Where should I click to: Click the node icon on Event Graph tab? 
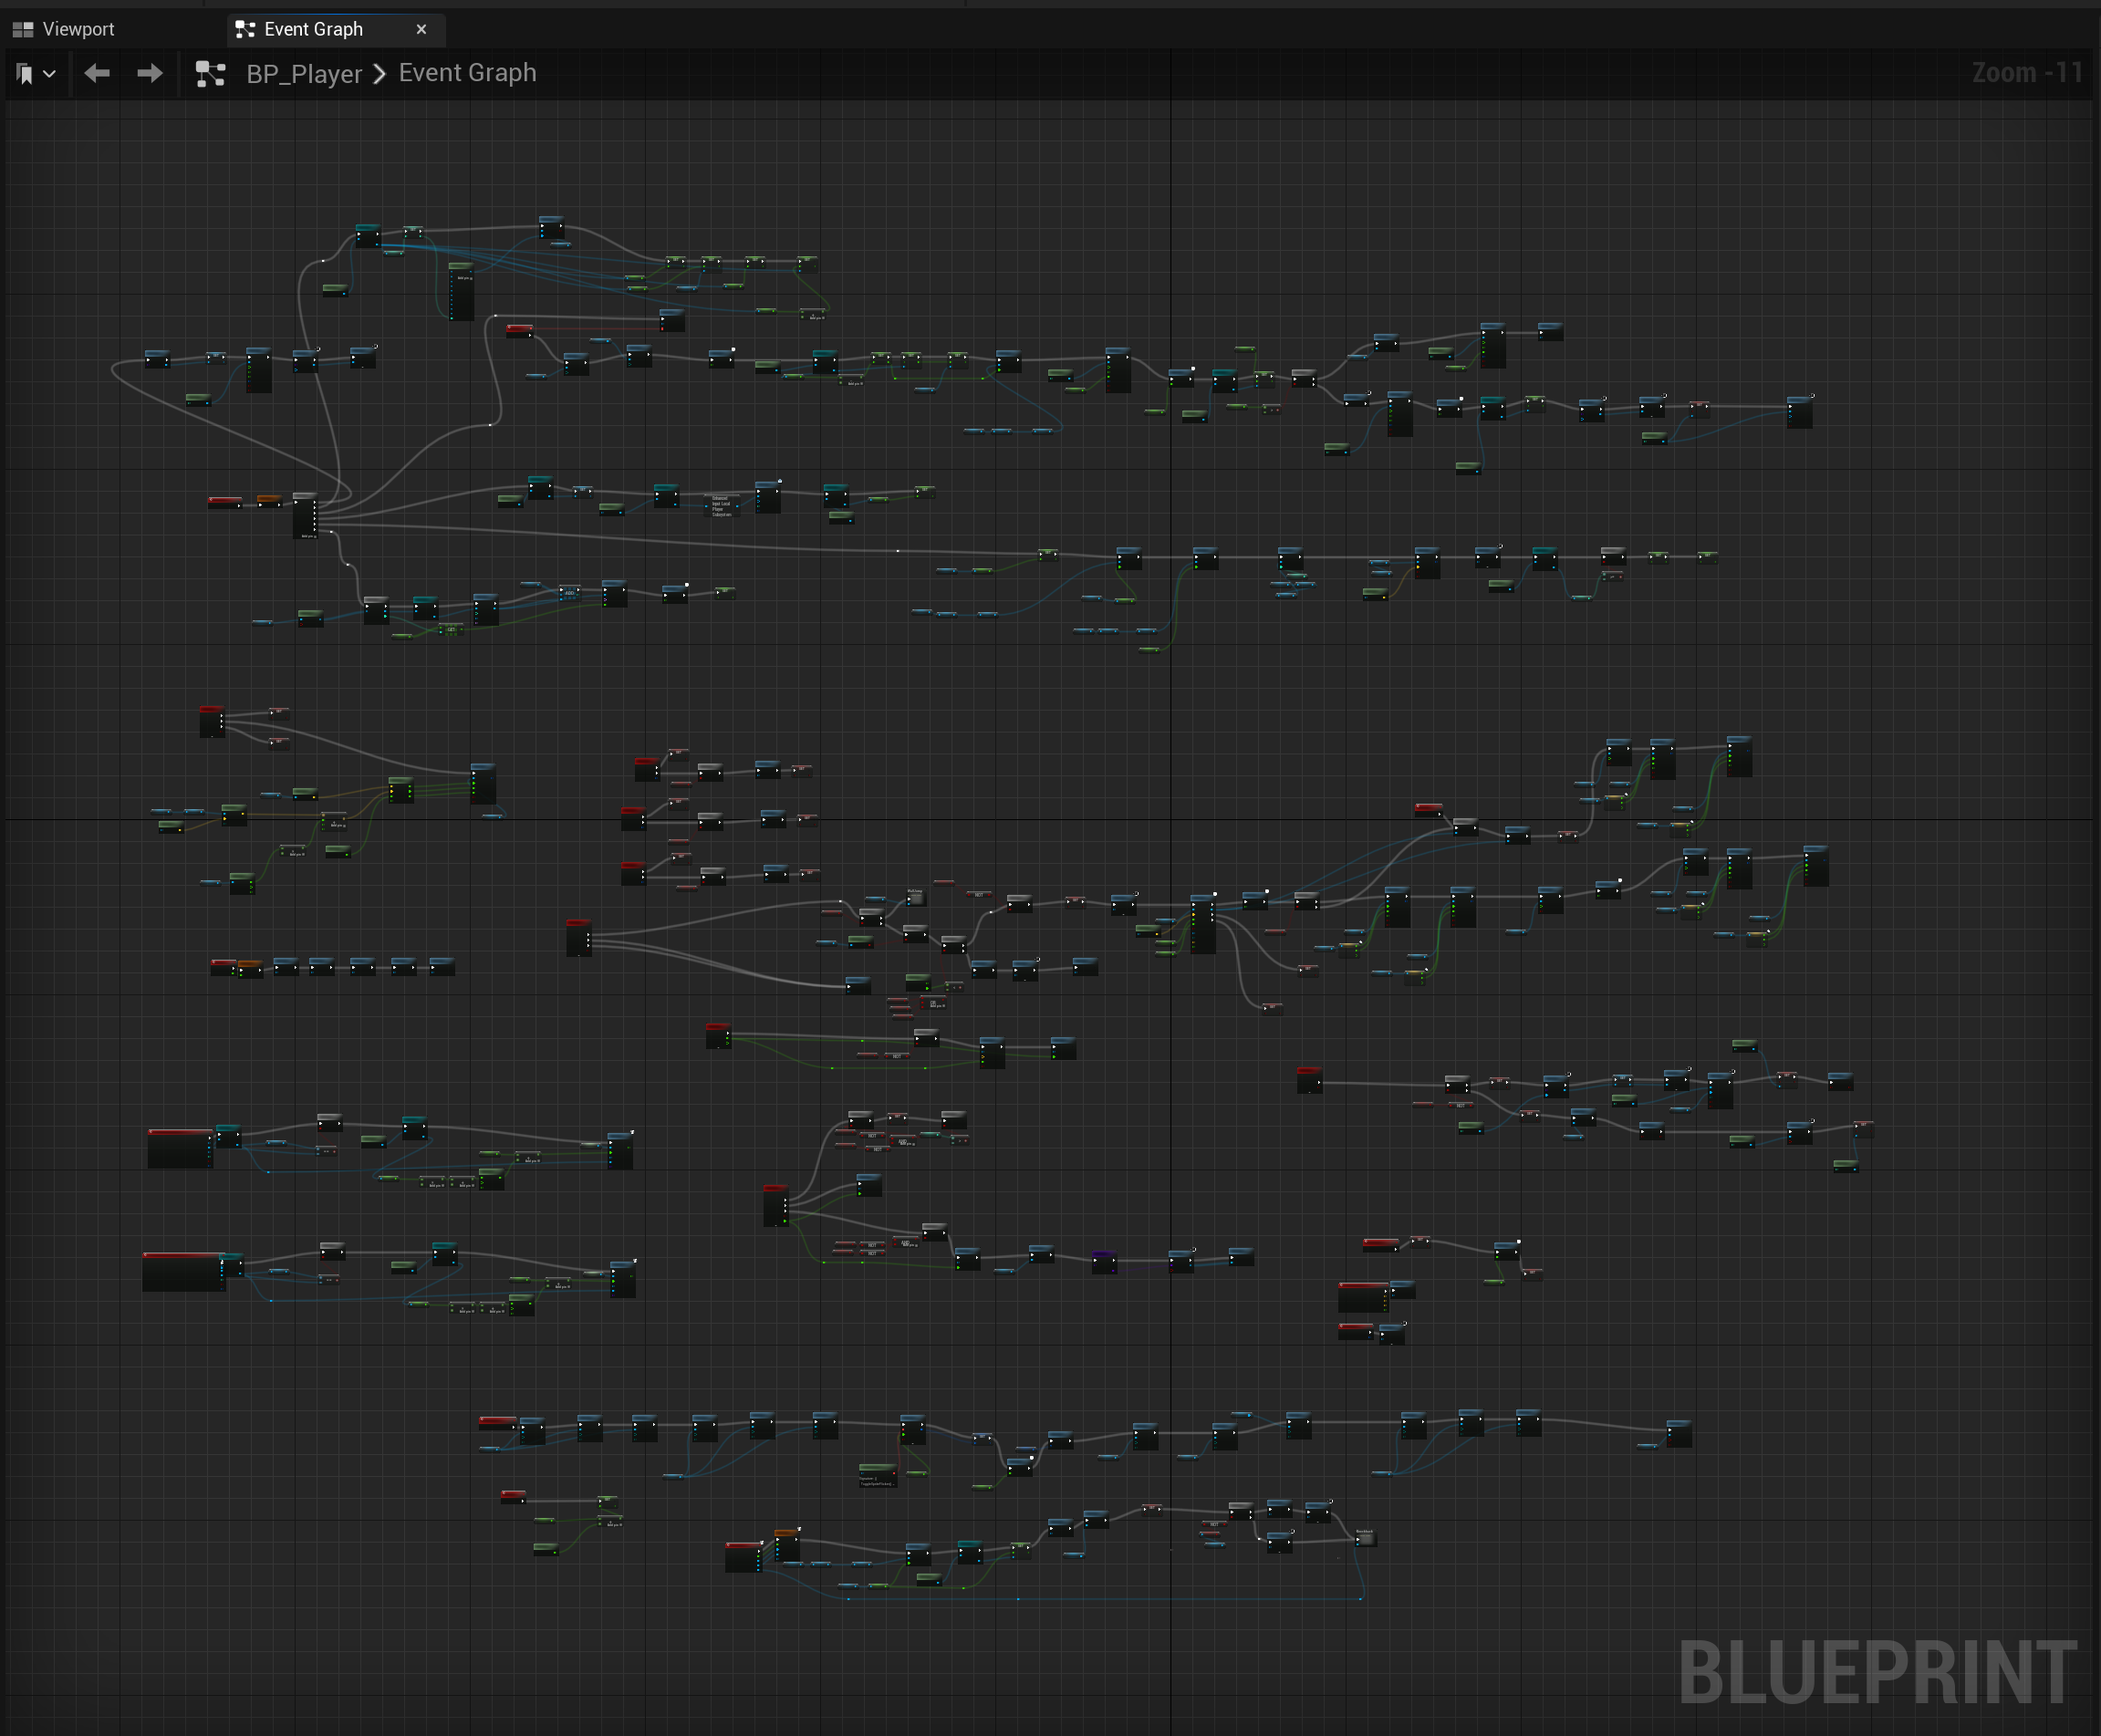(x=245, y=29)
